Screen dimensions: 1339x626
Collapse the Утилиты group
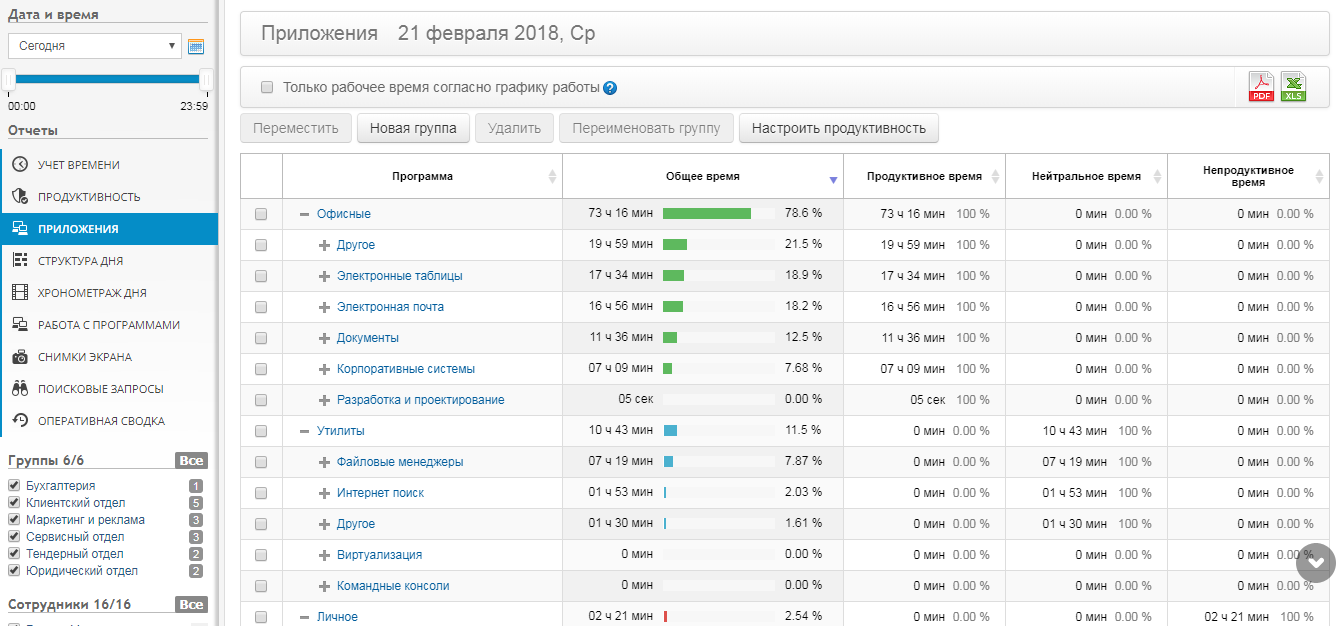coord(304,431)
